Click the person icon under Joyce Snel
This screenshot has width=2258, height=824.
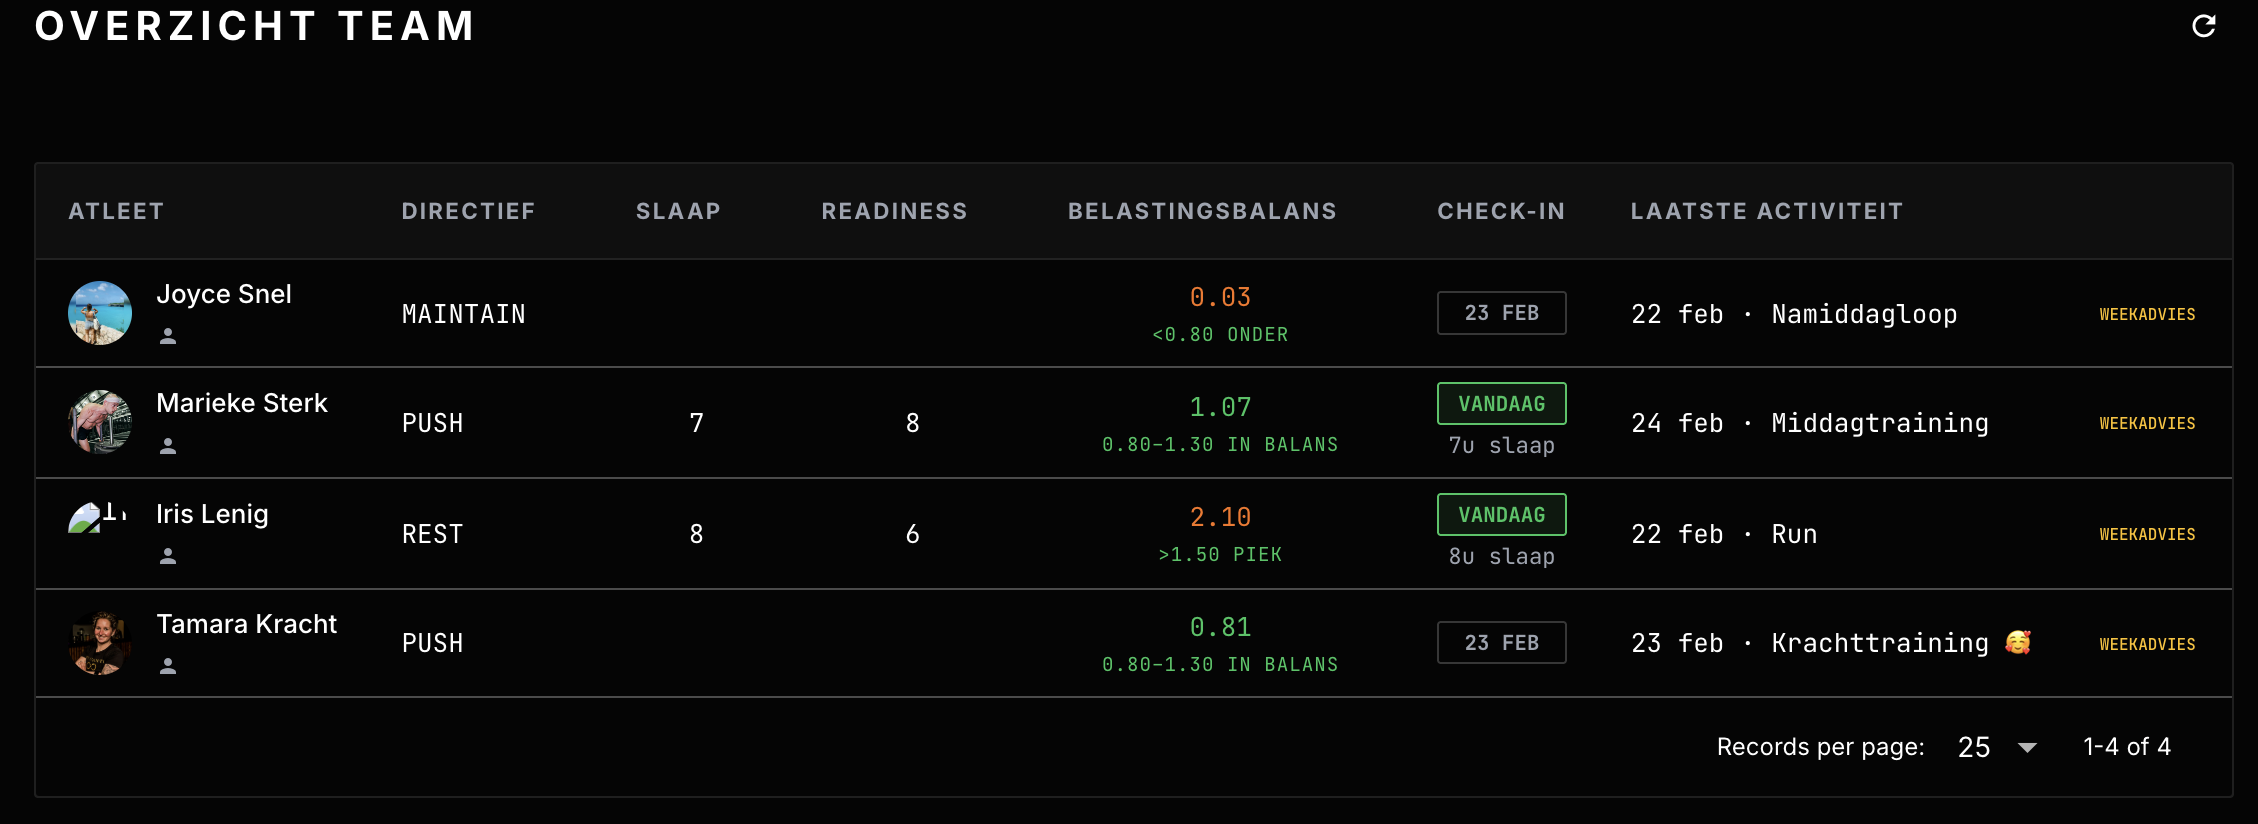pyautogui.click(x=168, y=337)
